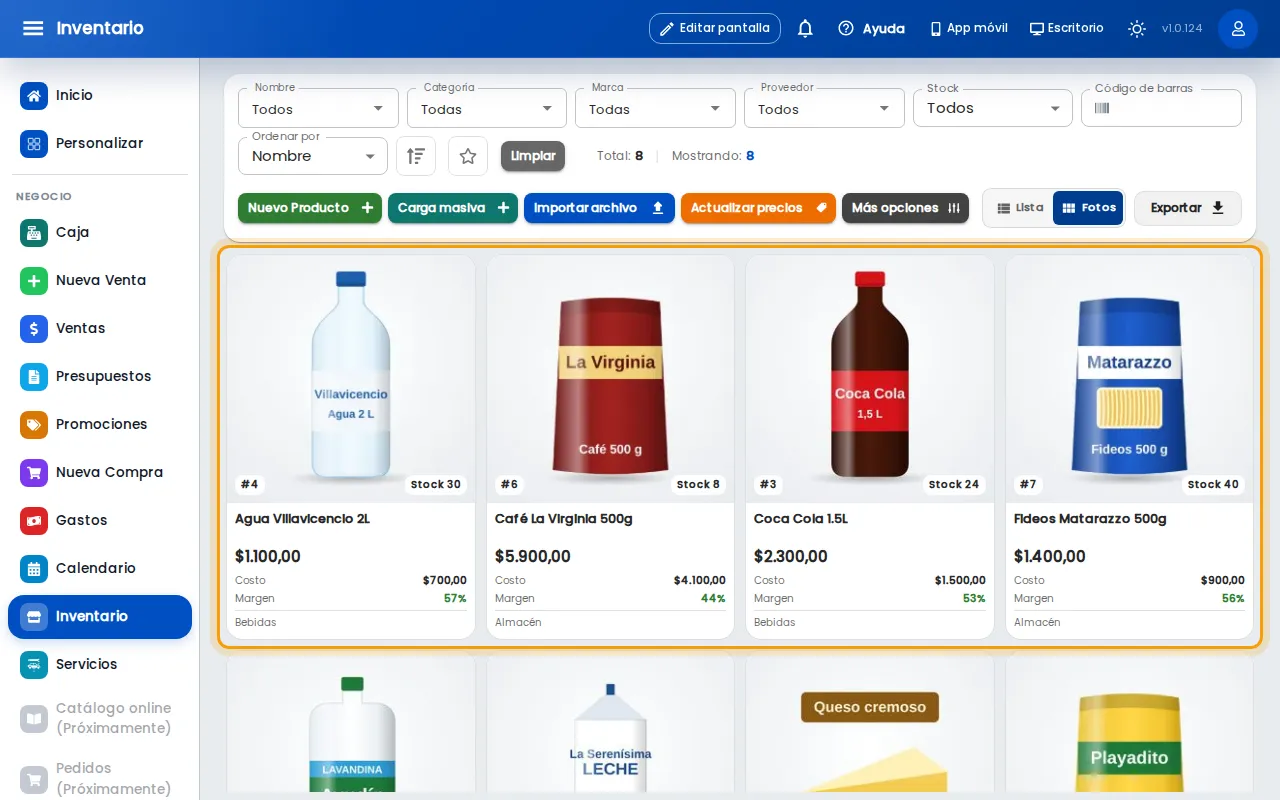Expand the Categoría filter dropdown
Viewport: 1280px width, 800px height.
pos(487,108)
